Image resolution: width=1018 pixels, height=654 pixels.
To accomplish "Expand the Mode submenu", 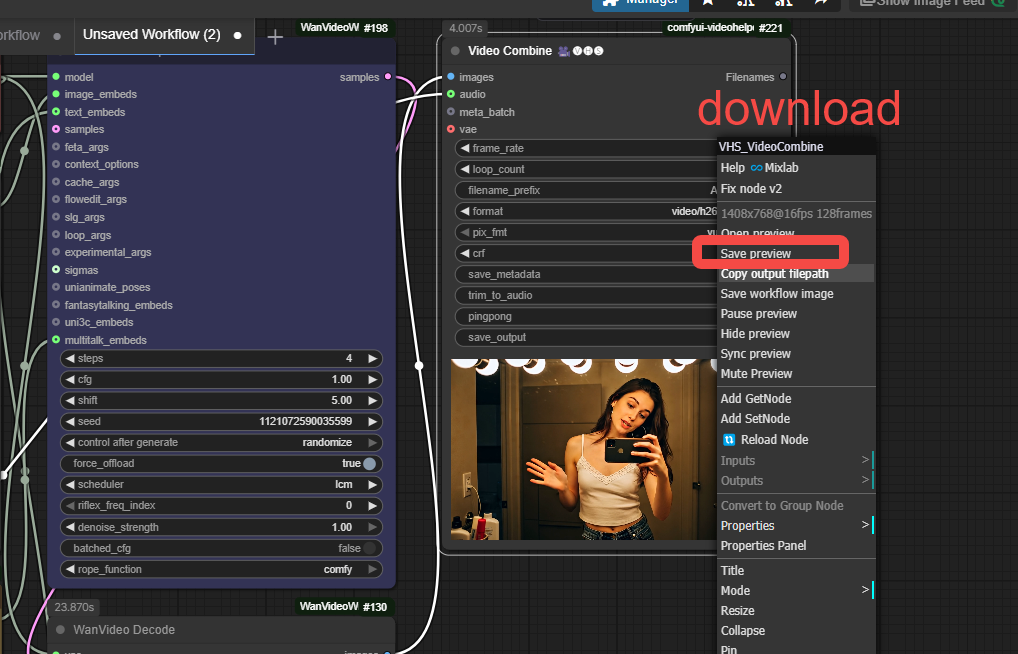I will 796,590.
